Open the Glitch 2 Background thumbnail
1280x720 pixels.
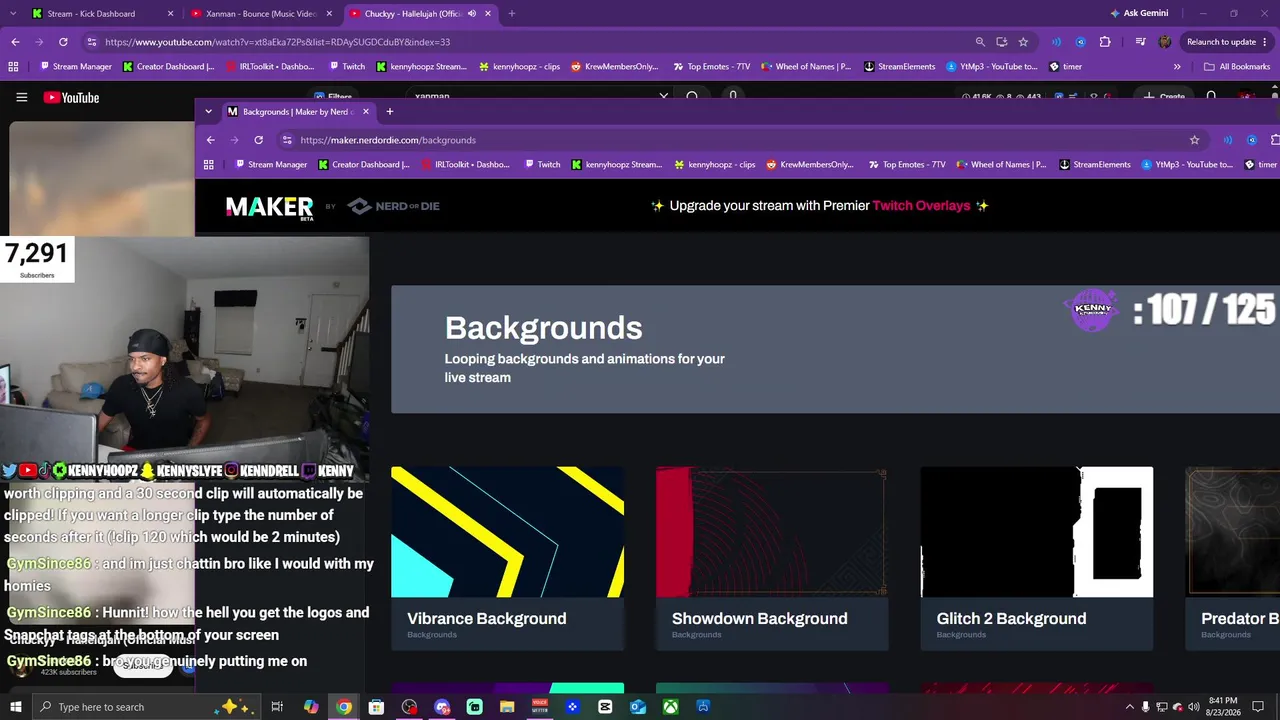1037,532
